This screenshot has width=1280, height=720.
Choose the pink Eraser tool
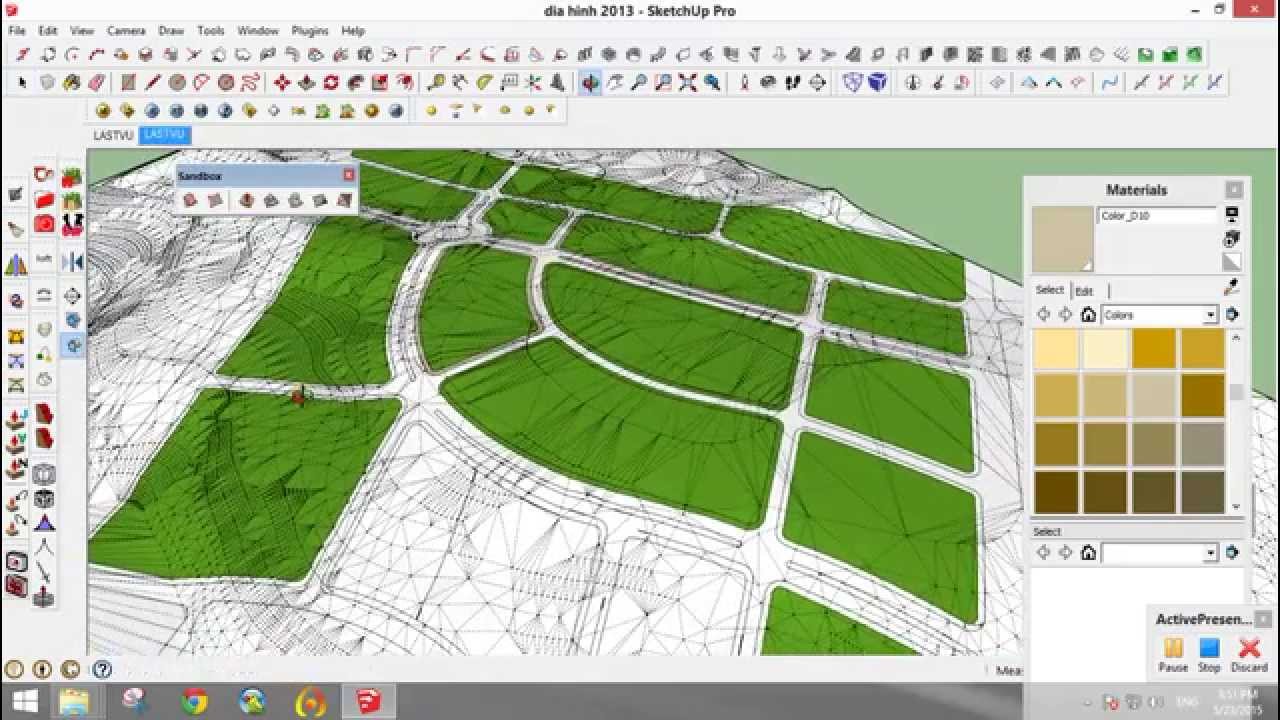coord(97,83)
